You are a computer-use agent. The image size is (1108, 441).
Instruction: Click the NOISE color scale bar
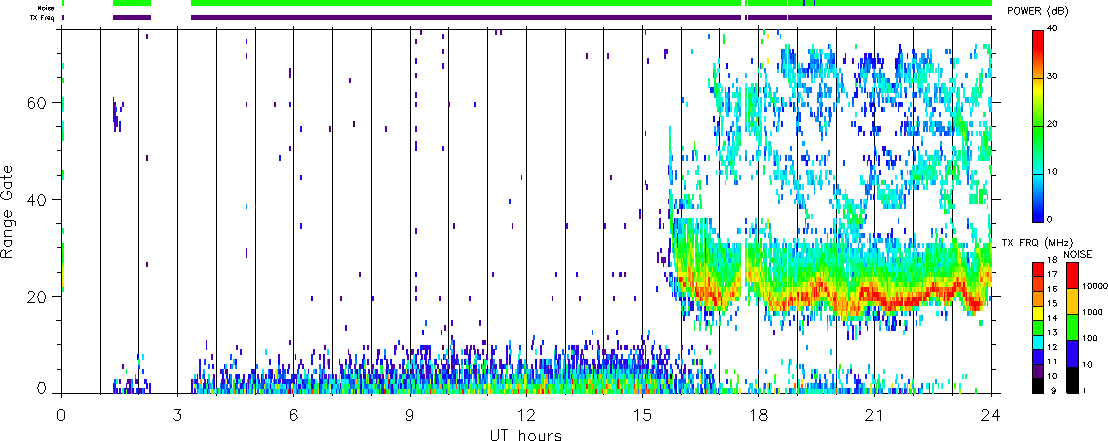coord(1073,328)
